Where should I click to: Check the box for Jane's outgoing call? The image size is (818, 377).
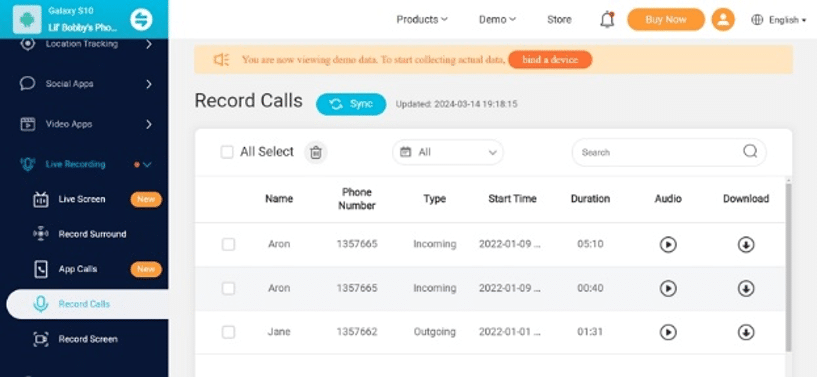(228, 332)
